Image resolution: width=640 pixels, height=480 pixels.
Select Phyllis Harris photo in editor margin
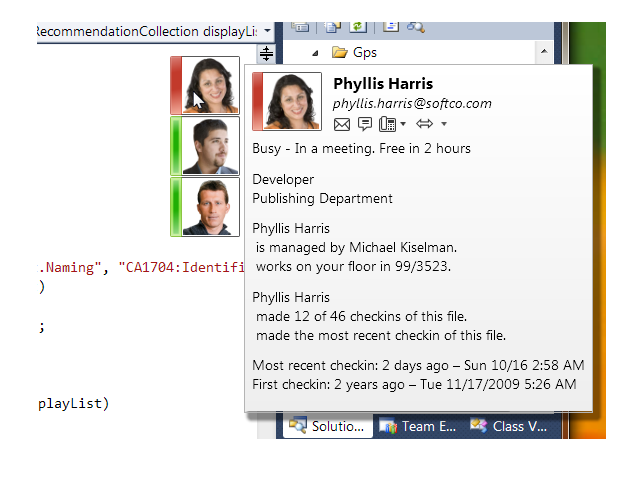[x=210, y=85]
